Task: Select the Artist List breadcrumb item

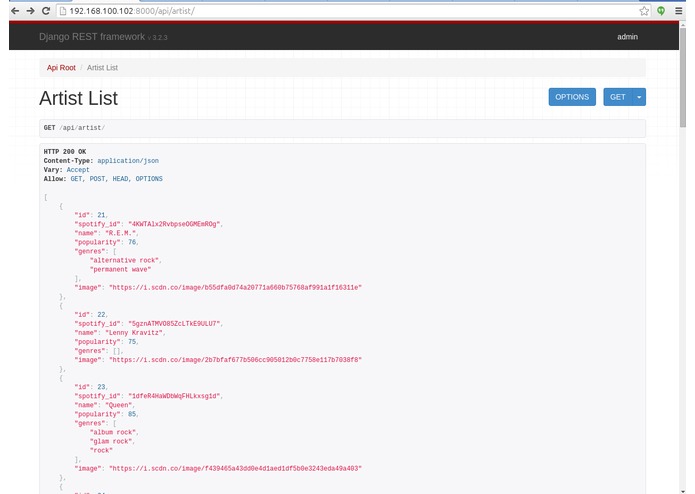Action: [x=102, y=68]
